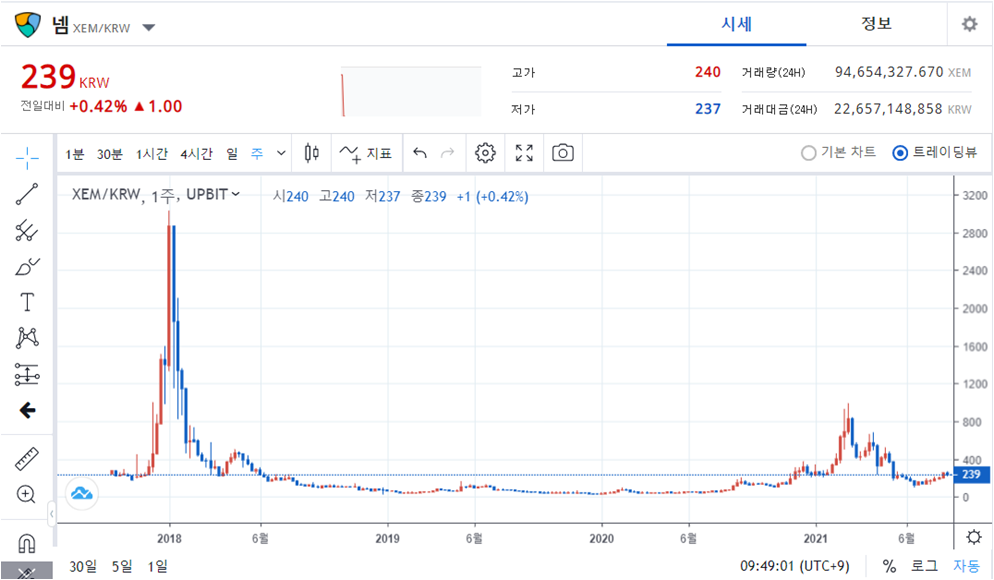The height and width of the screenshot is (580, 994).
Task: Set interval to 일 (daily)
Action: pyautogui.click(x=232, y=153)
